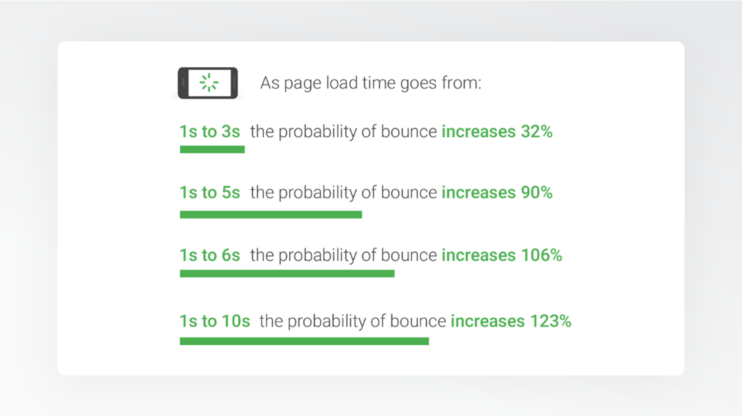Screen dimensions: 742x416
Task: Click the heading 'As page load time goes from:'
Action: tap(371, 83)
